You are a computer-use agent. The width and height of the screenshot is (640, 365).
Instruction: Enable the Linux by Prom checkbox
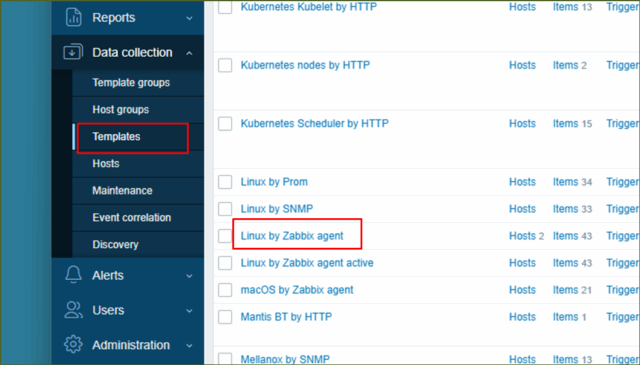225,182
